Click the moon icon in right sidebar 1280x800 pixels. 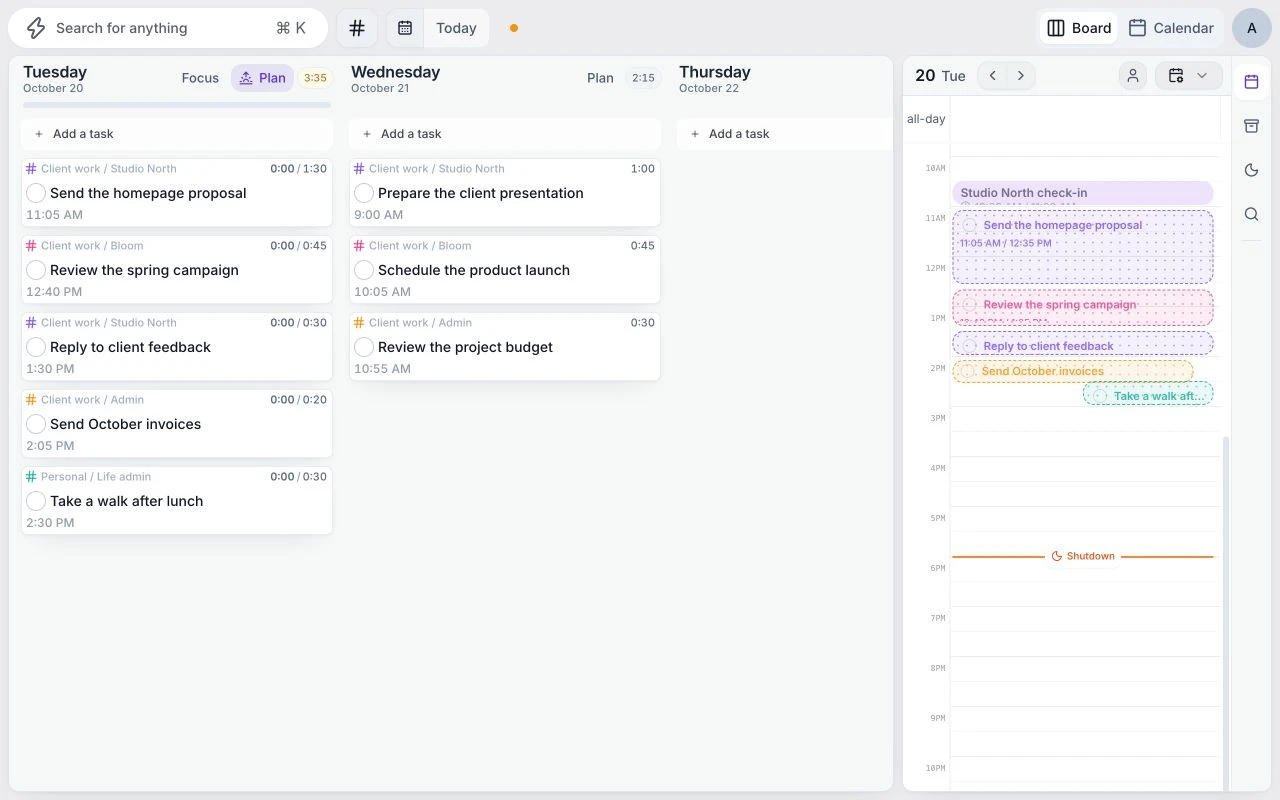(x=1251, y=170)
